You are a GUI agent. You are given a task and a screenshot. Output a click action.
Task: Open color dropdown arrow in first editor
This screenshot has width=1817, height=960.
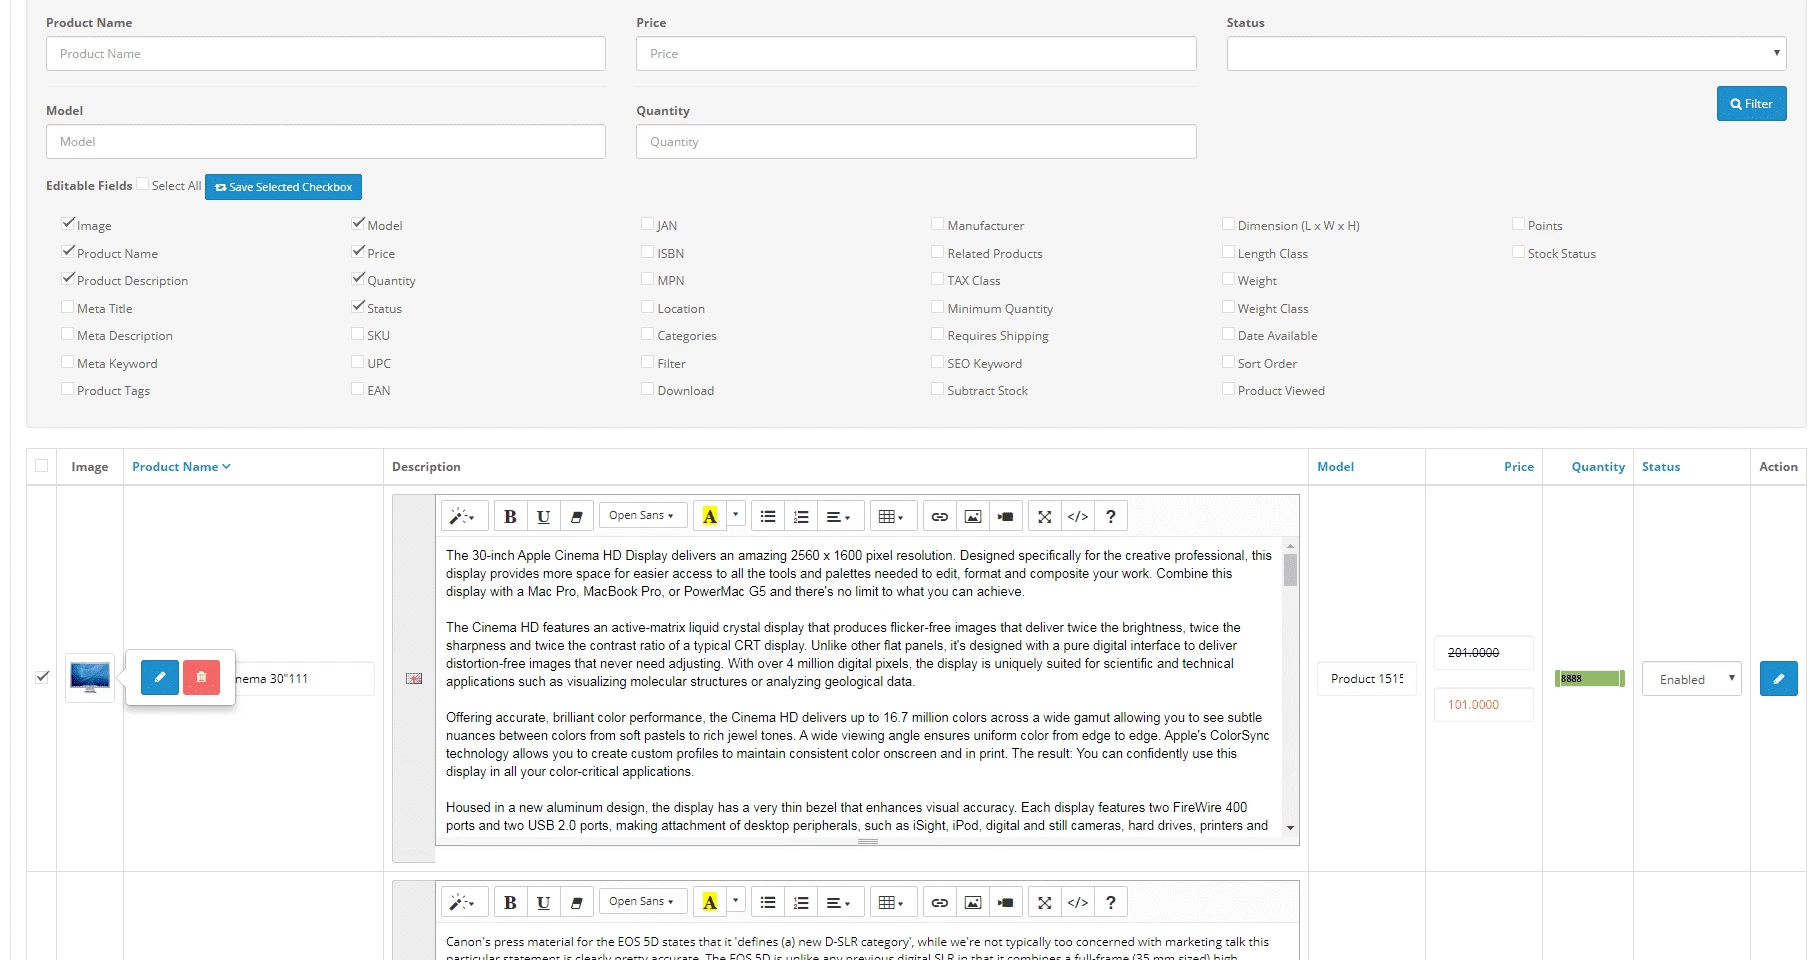point(736,514)
